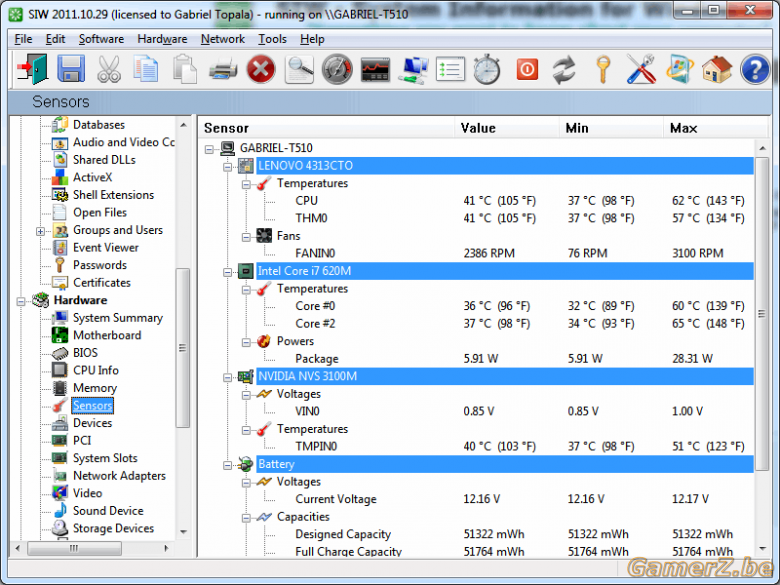Collapse the LENOVO 4313CTO node
The width and height of the screenshot is (780, 585).
tap(227, 167)
